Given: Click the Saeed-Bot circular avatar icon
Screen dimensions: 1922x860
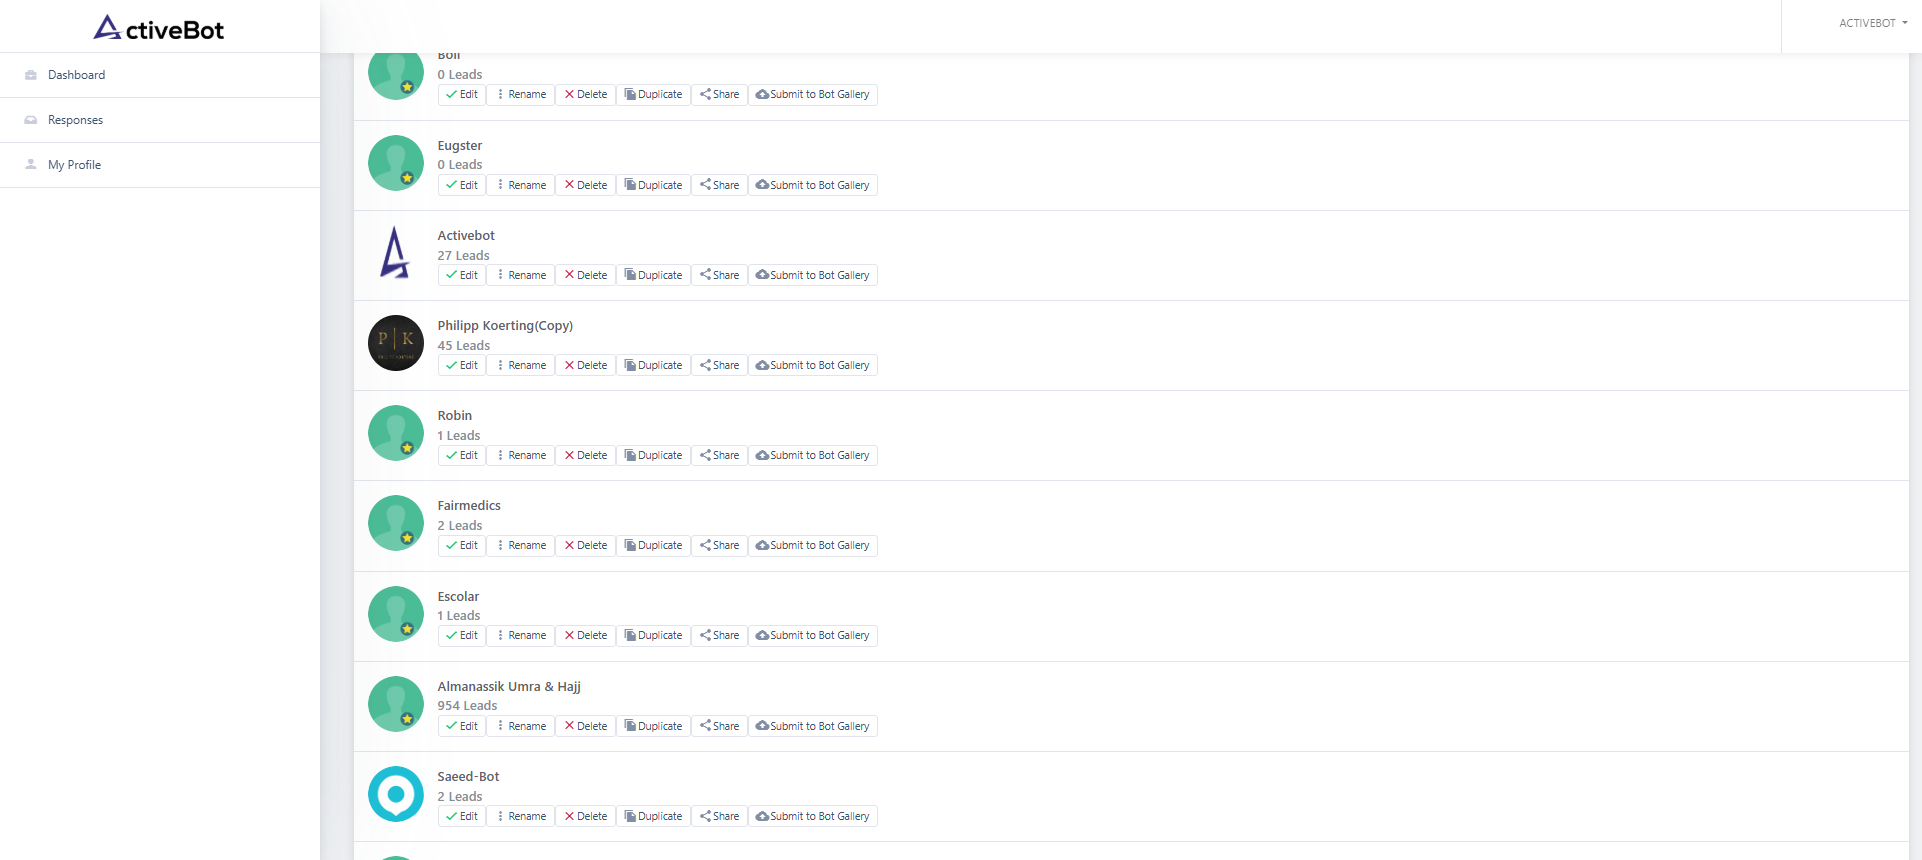Looking at the screenshot, I should pos(396,794).
